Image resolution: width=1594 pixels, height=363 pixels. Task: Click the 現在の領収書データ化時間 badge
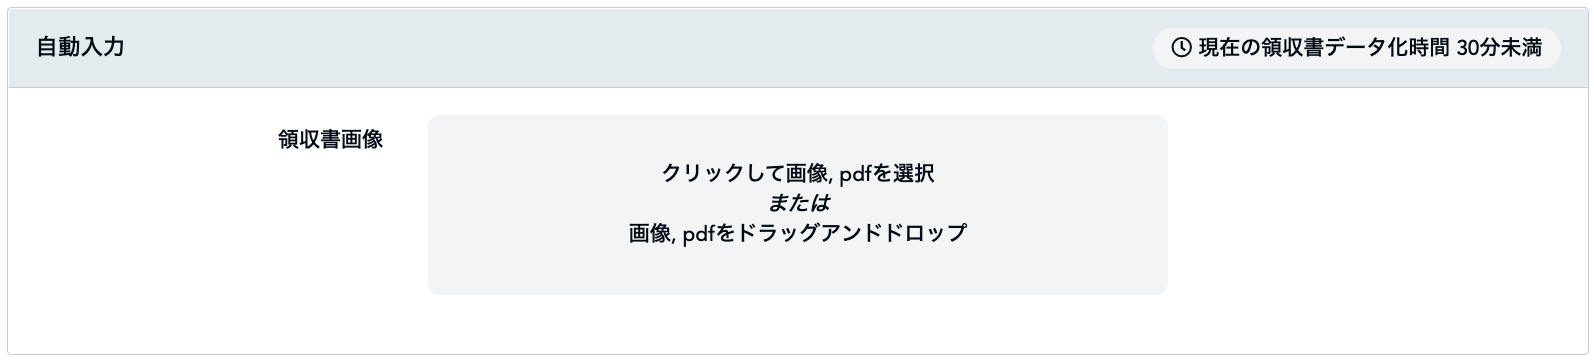point(1356,48)
